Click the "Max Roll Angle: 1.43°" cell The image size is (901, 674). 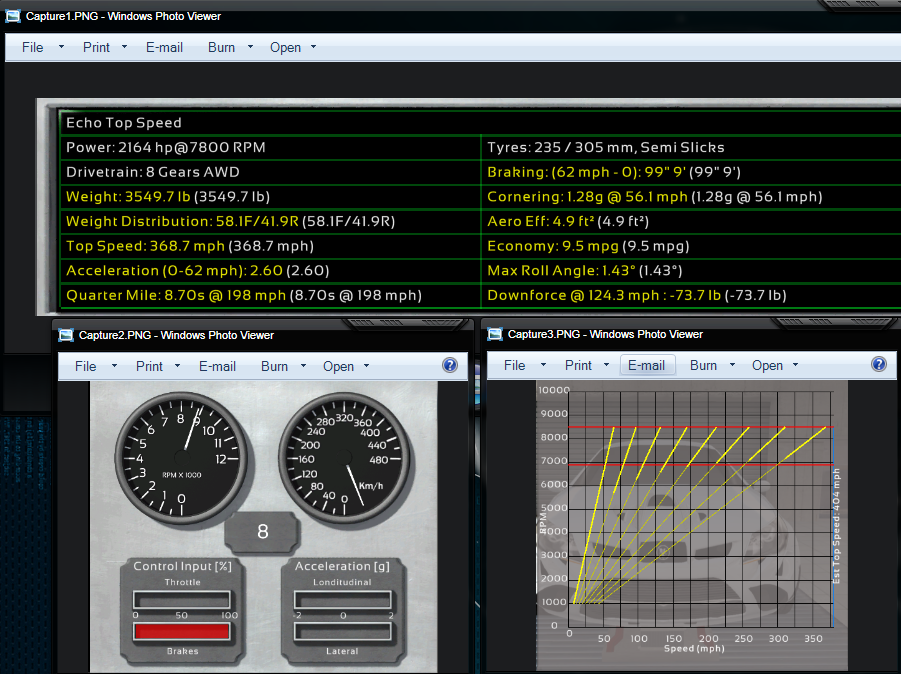point(691,271)
